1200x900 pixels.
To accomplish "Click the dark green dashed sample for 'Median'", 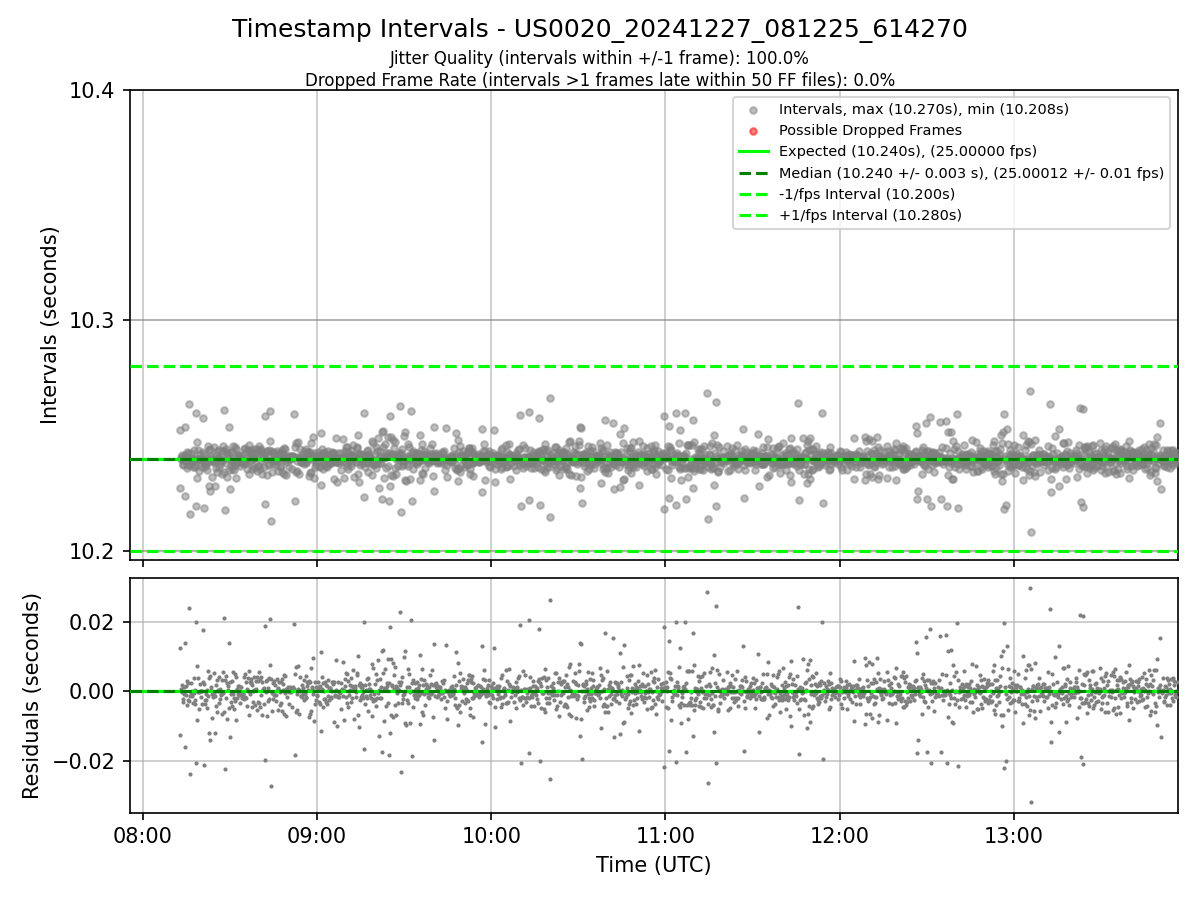I will point(754,173).
